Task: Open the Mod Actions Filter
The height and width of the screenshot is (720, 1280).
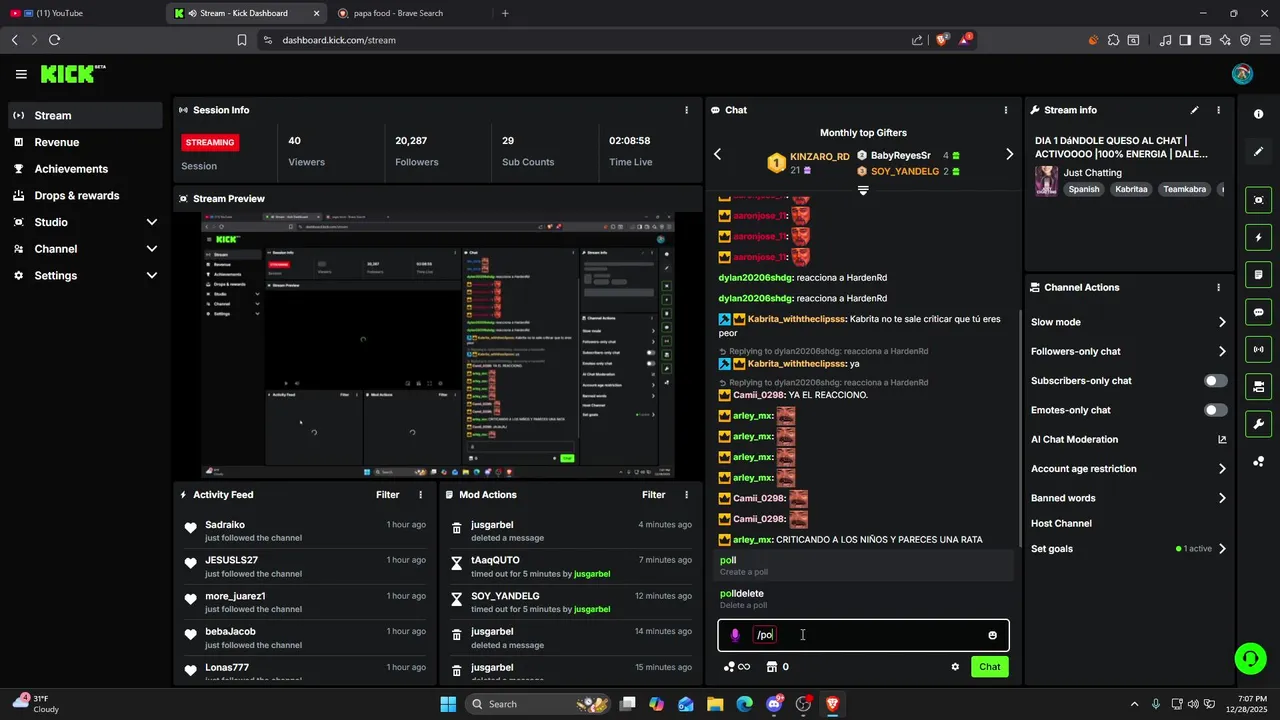Action: click(653, 495)
